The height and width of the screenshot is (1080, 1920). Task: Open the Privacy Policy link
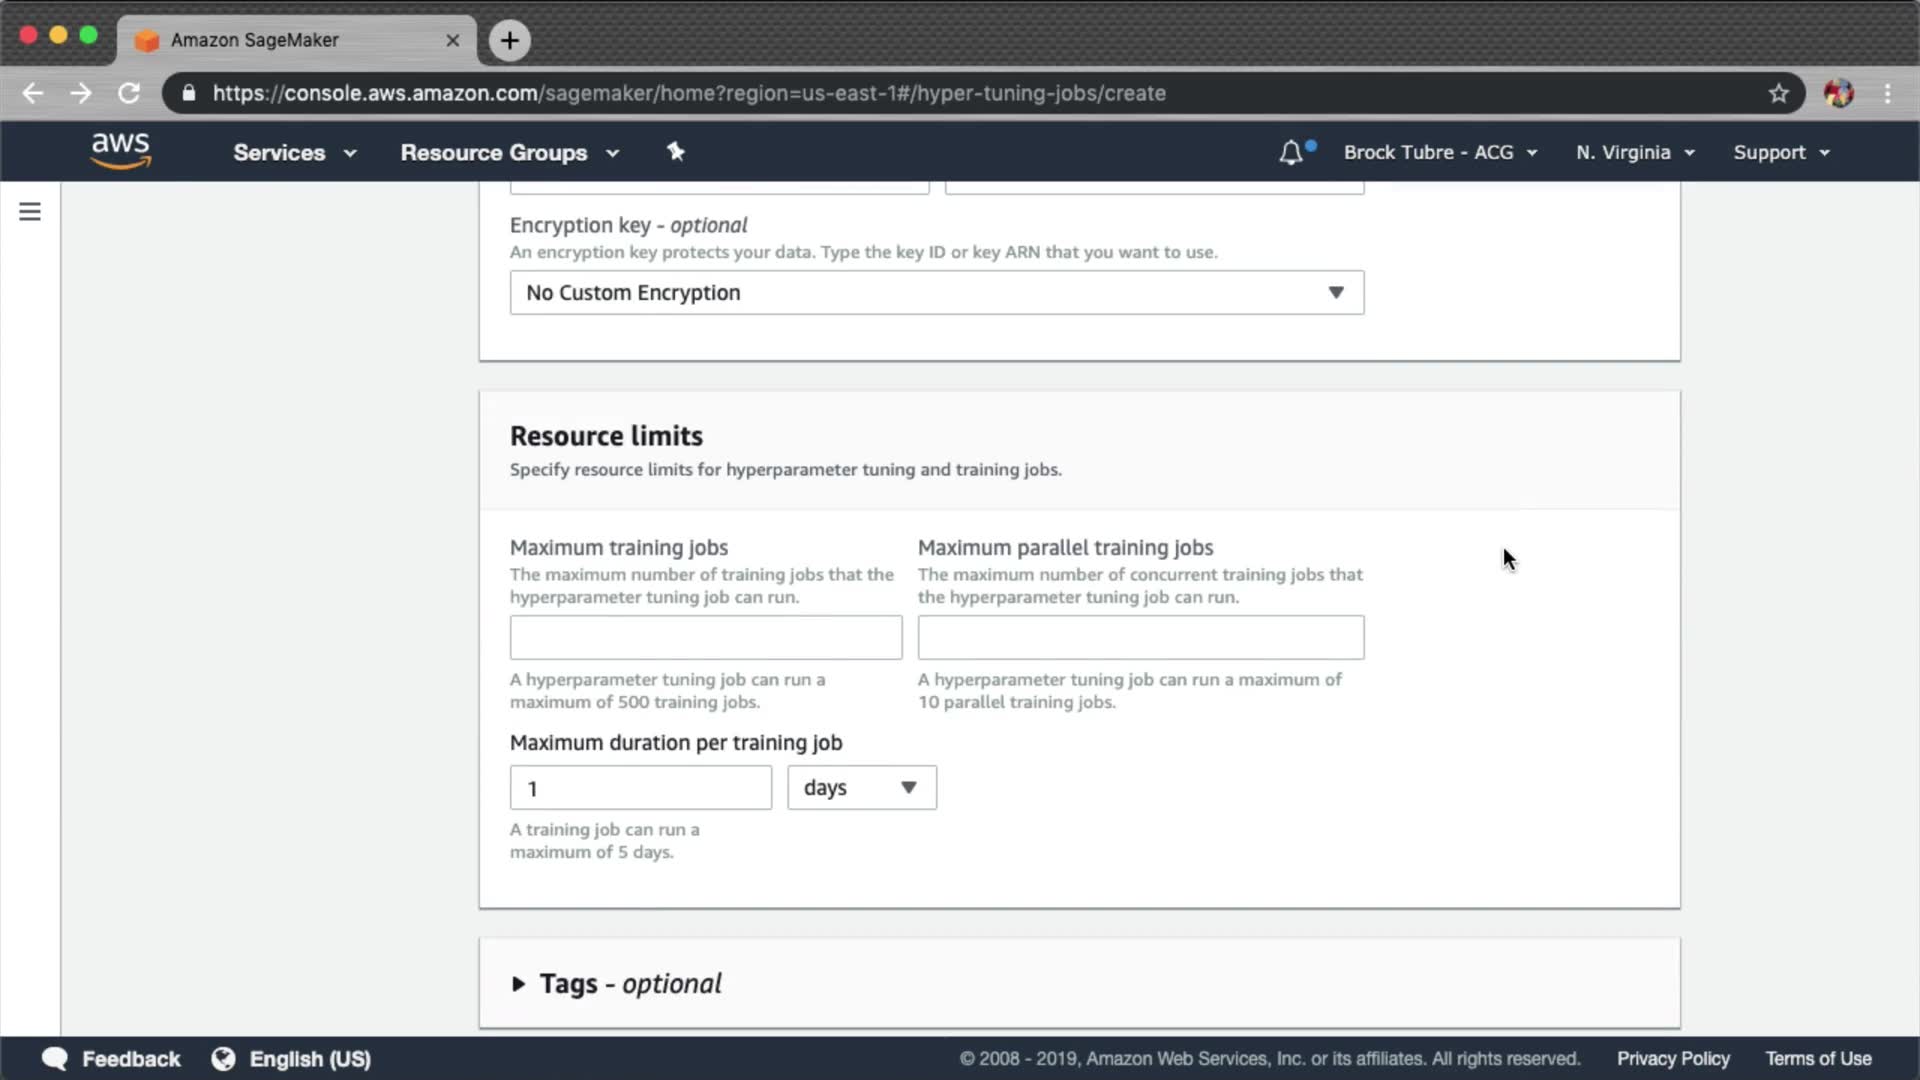coord(1673,1059)
